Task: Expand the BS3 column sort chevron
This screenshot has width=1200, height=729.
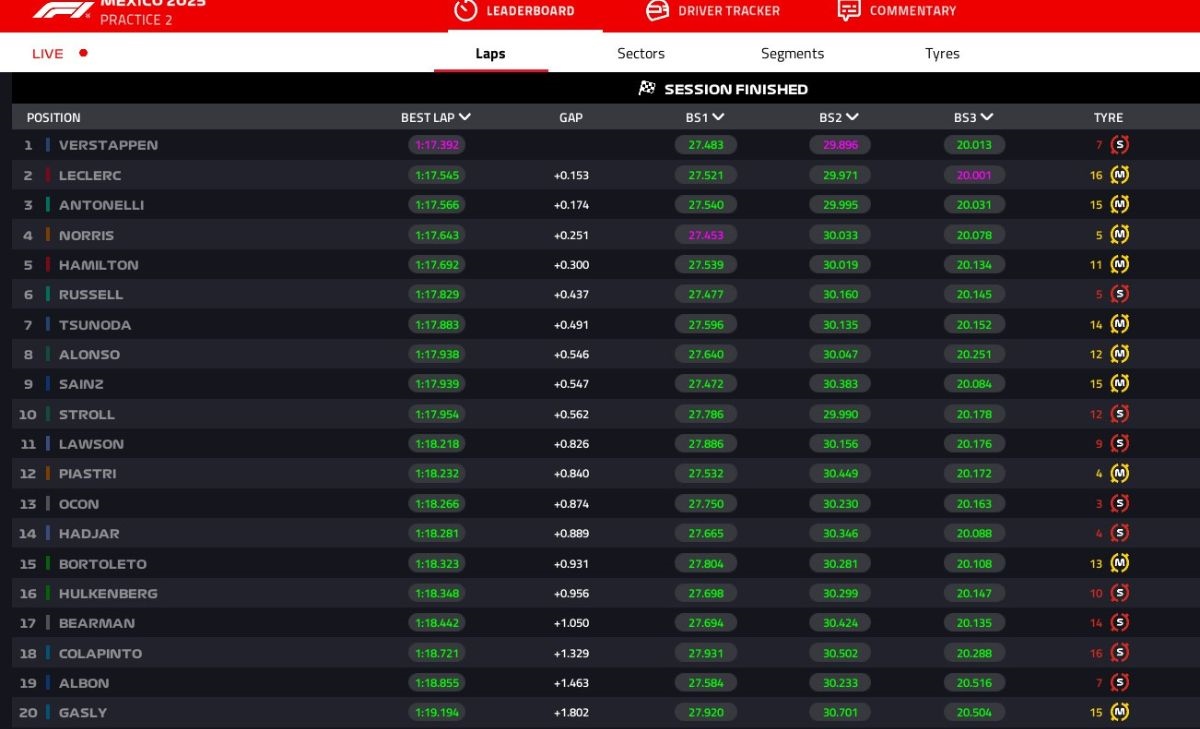Action: point(987,118)
